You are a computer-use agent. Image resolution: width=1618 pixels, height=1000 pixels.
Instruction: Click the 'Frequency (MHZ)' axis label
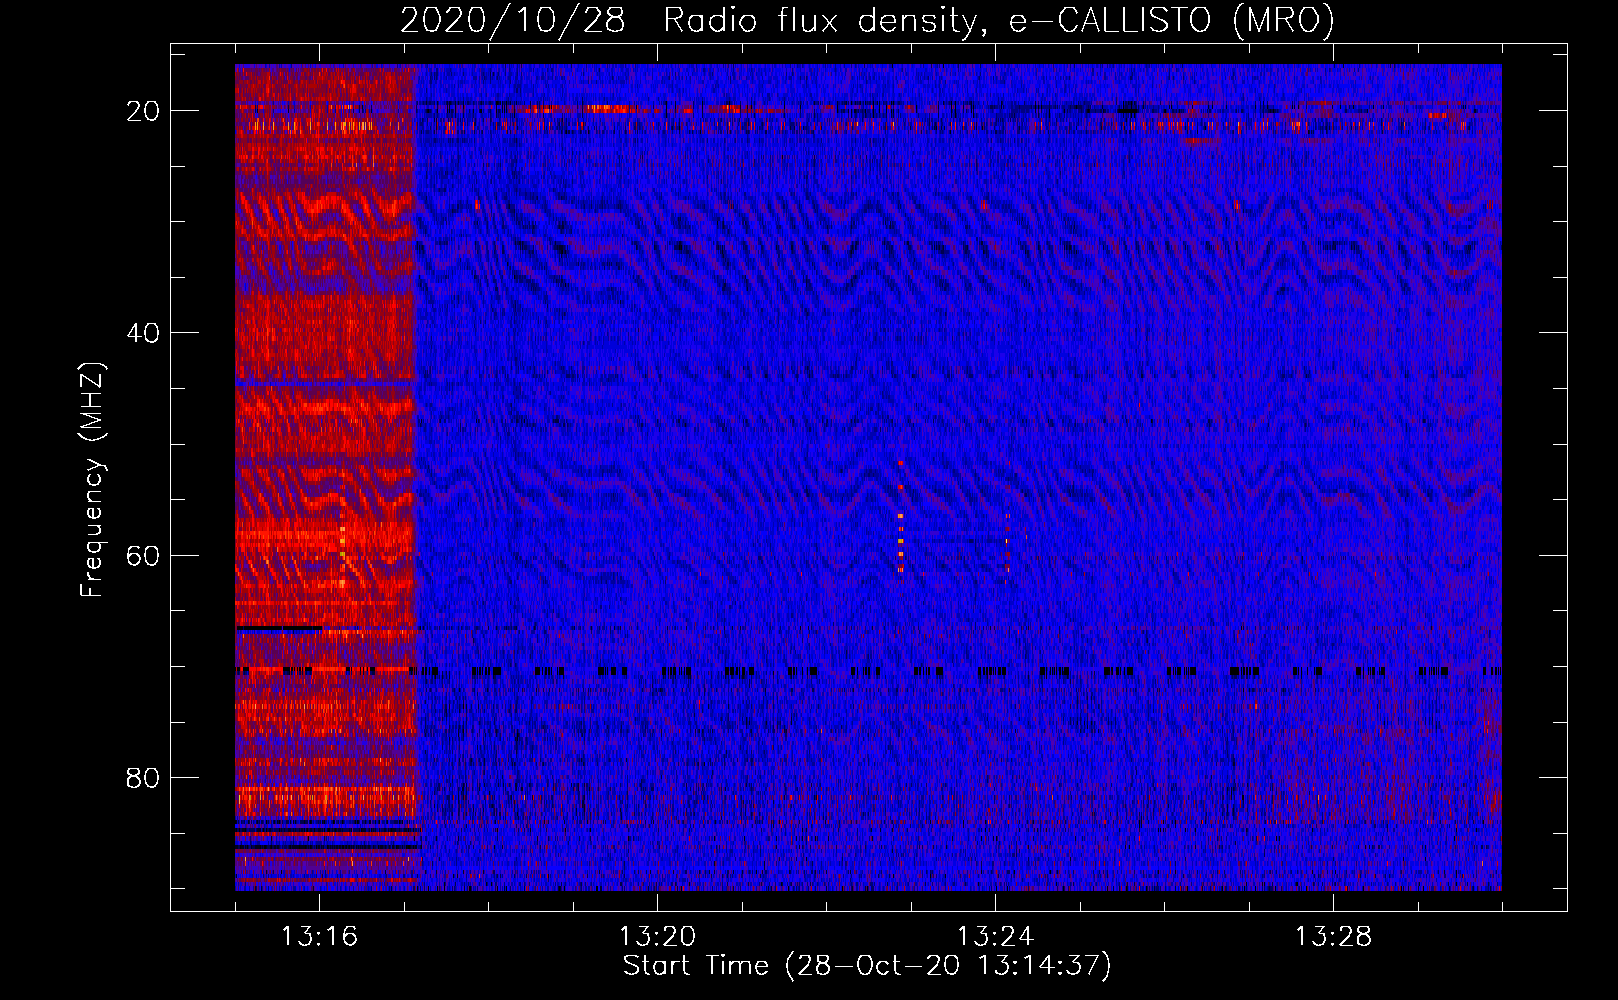91,480
